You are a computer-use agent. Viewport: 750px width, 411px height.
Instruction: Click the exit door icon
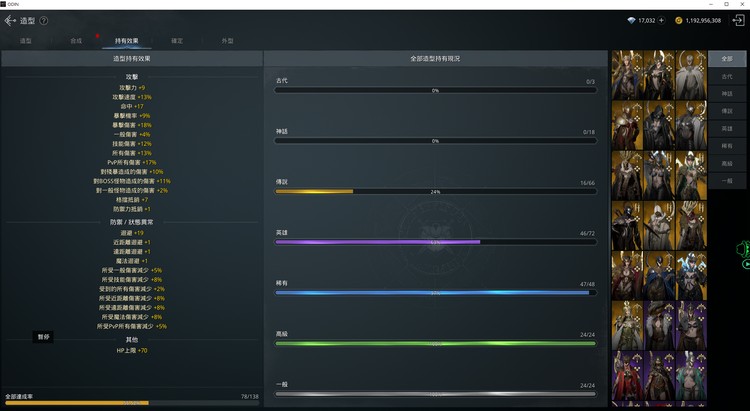point(739,20)
